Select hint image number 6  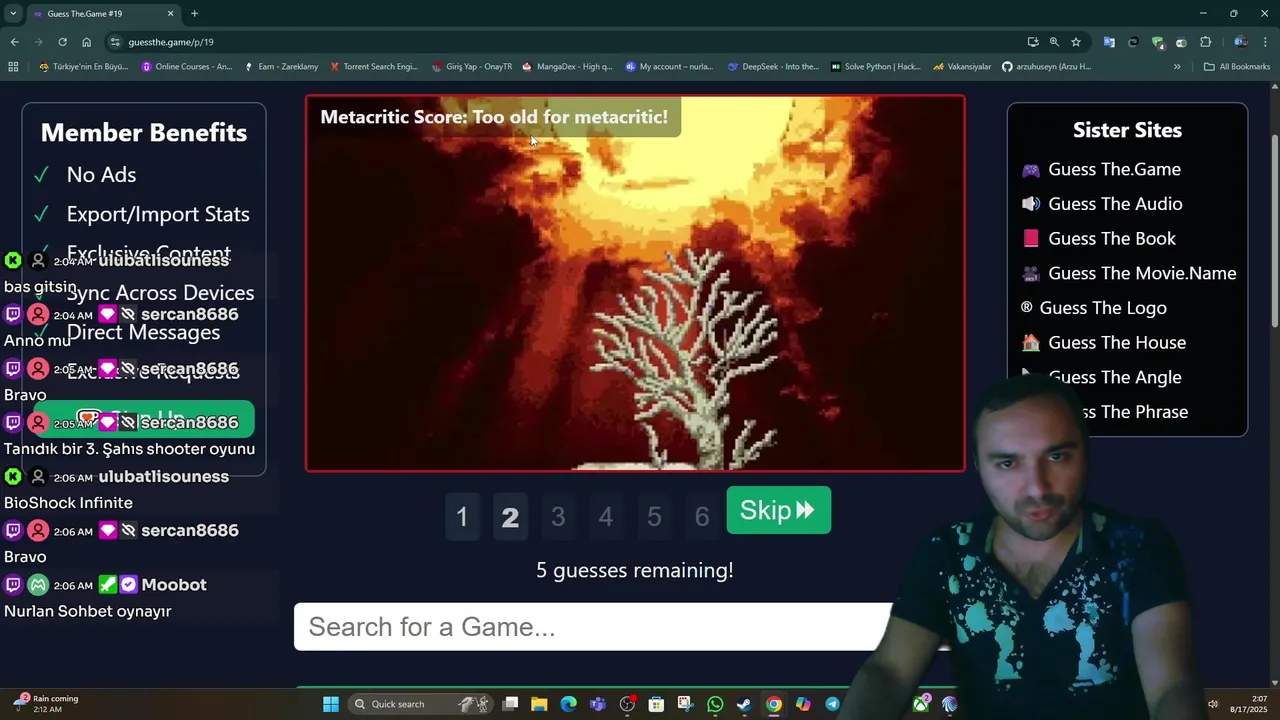[x=702, y=517]
